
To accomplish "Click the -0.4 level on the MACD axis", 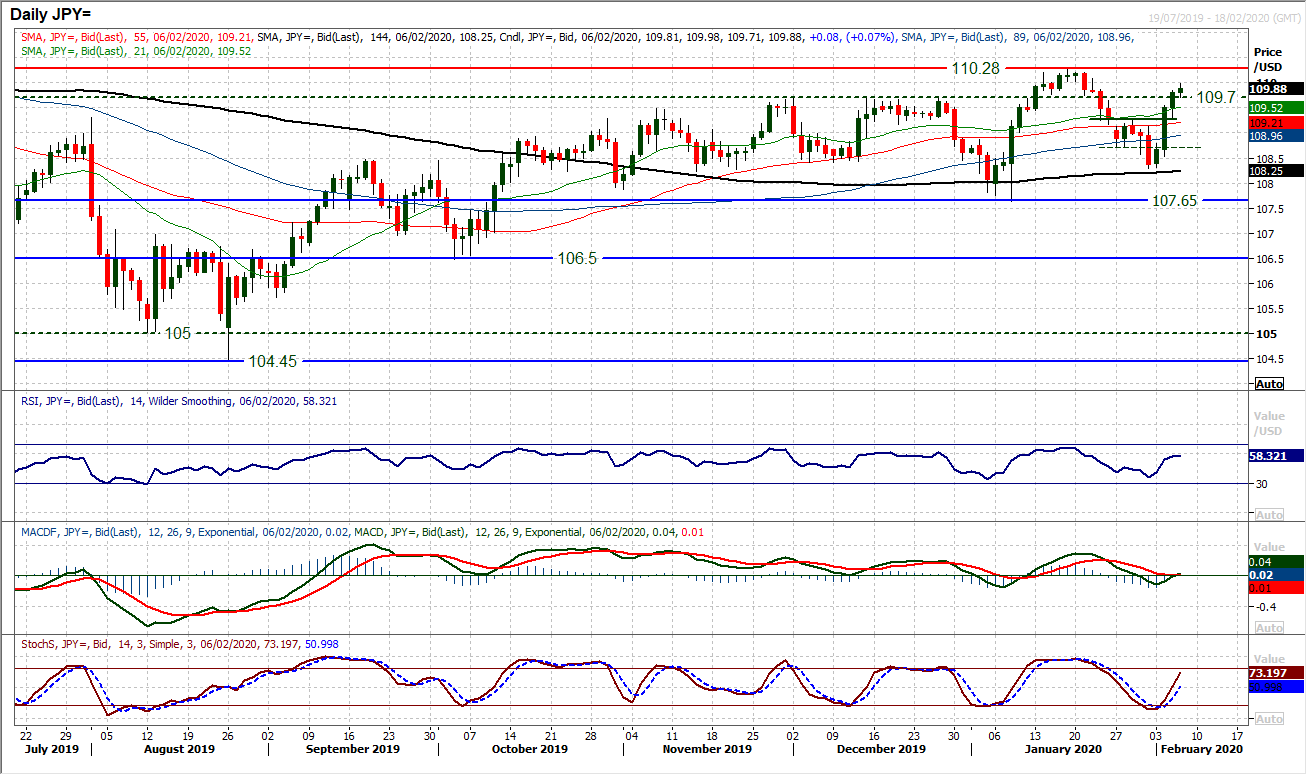I will coord(1265,606).
